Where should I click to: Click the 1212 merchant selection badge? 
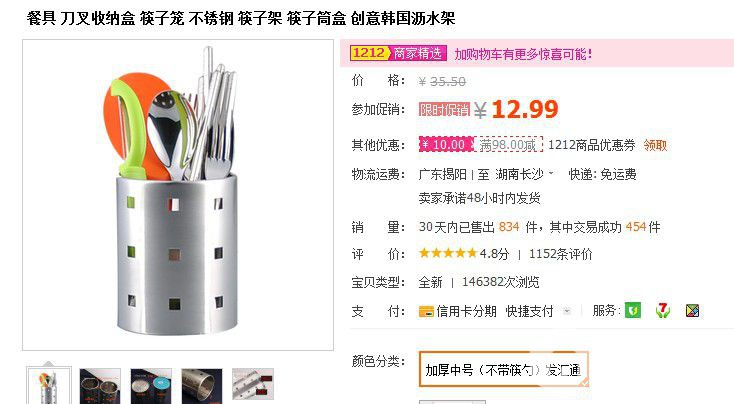[x=398, y=53]
